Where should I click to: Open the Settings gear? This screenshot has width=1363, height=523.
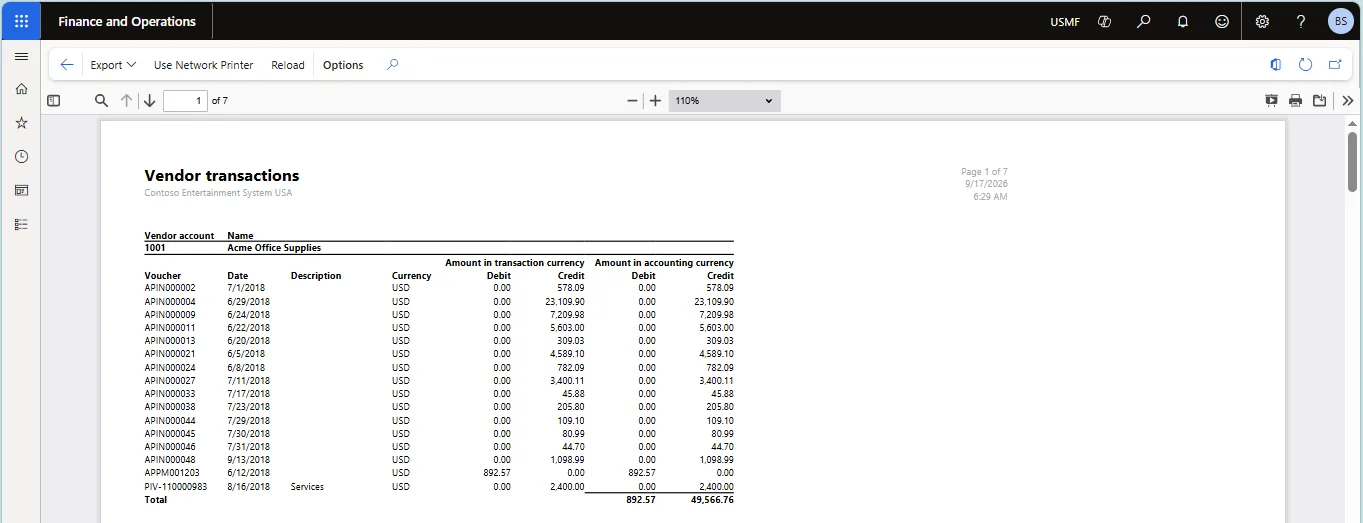pos(1262,21)
